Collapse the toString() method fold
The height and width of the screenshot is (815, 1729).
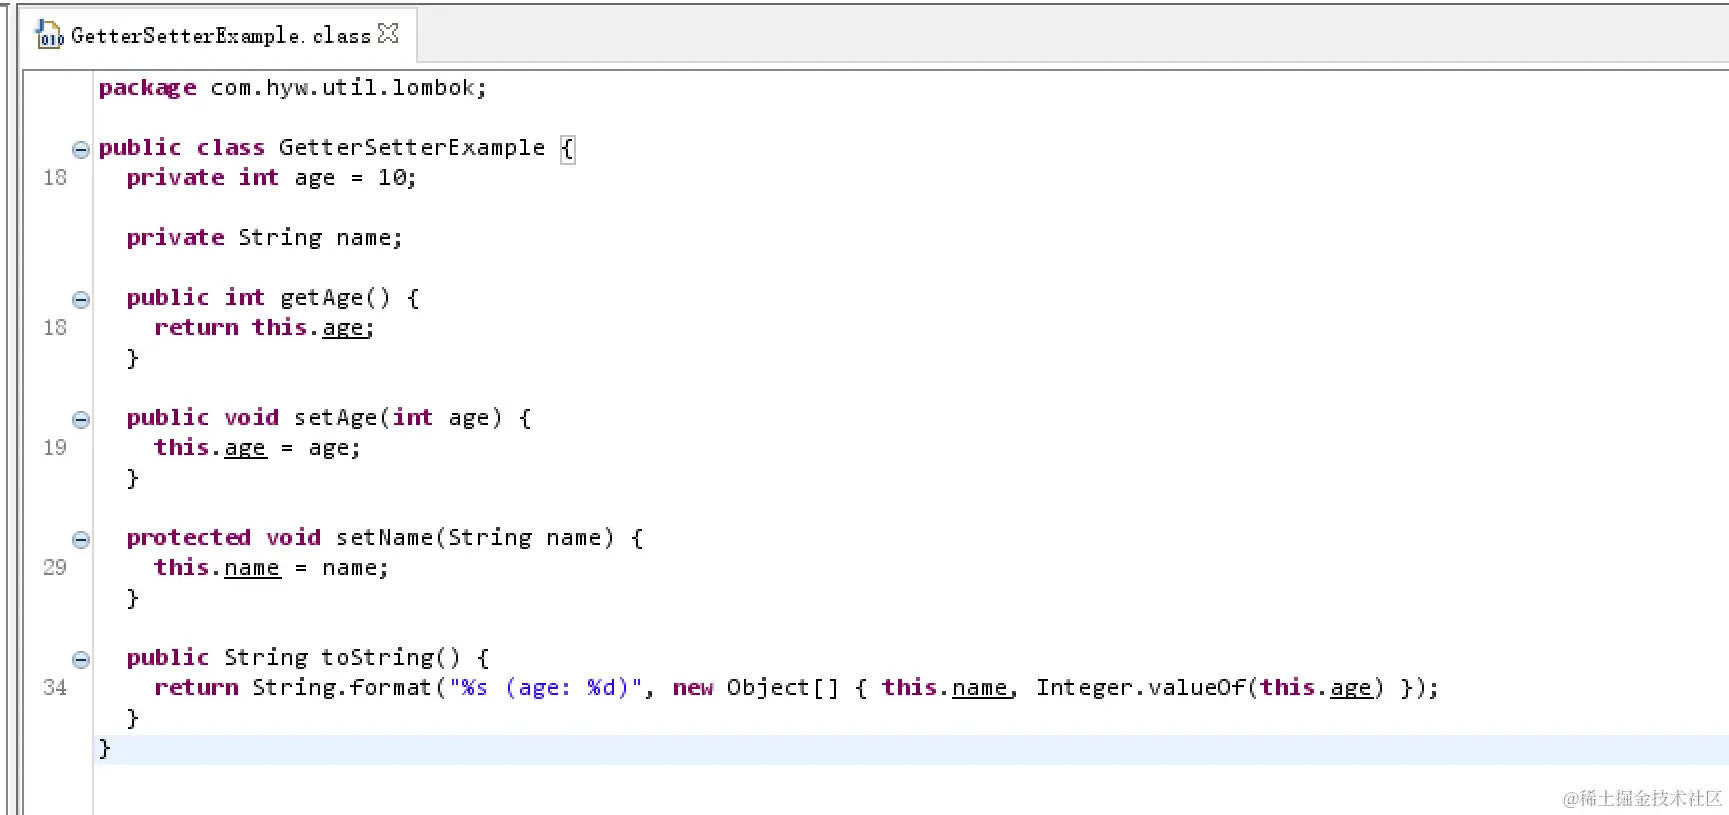tap(81, 659)
